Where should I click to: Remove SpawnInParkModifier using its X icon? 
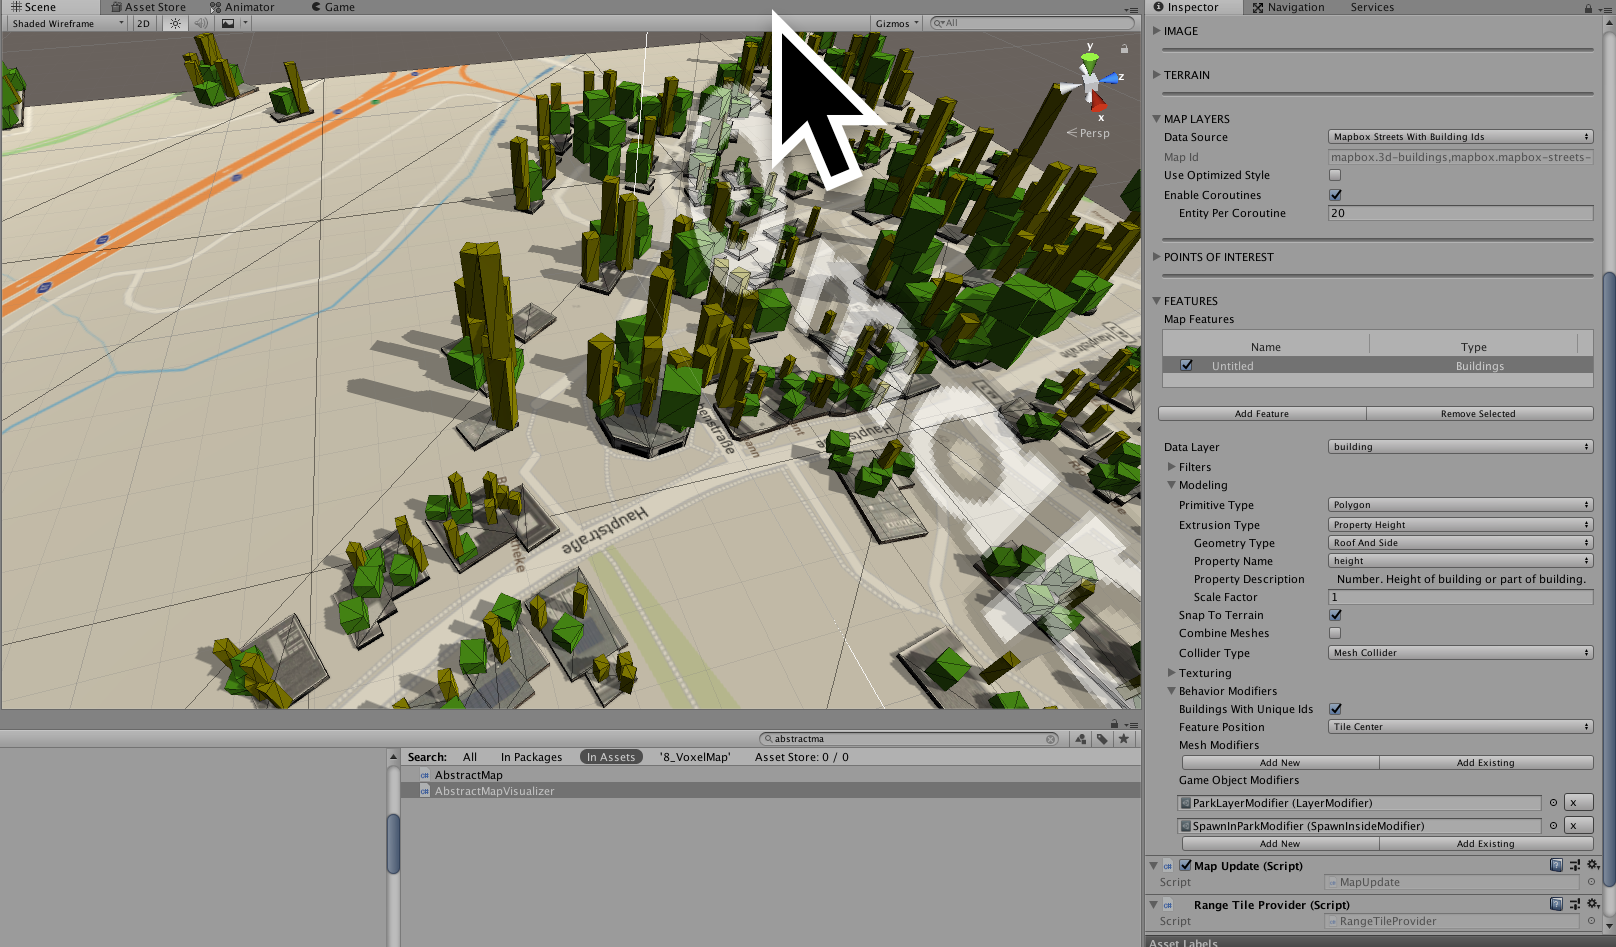pos(1577,825)
